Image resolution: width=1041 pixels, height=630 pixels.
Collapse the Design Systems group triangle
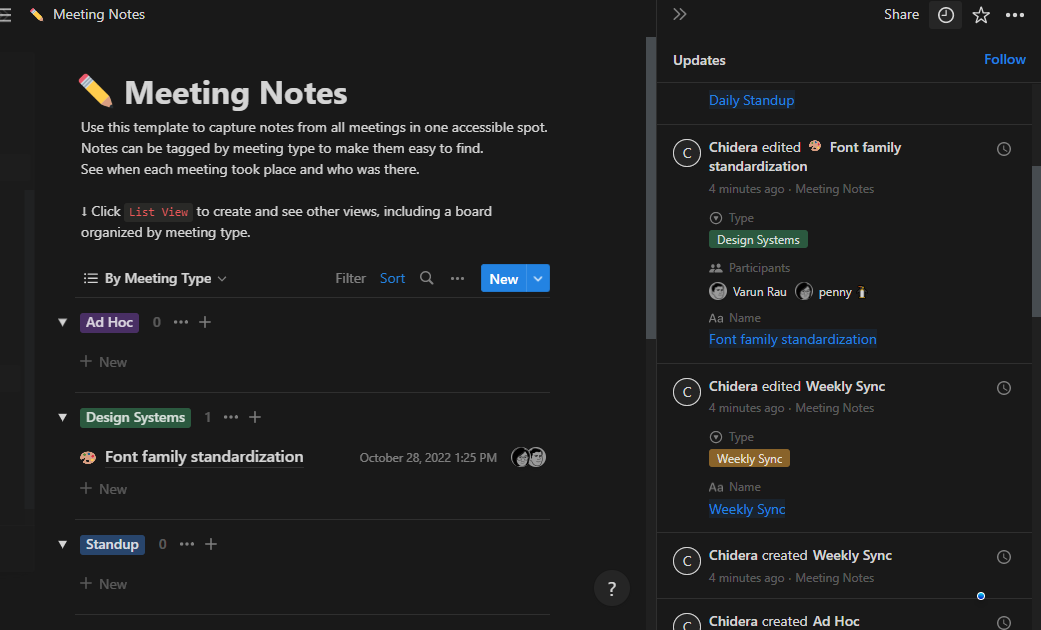tap(62, 417)
